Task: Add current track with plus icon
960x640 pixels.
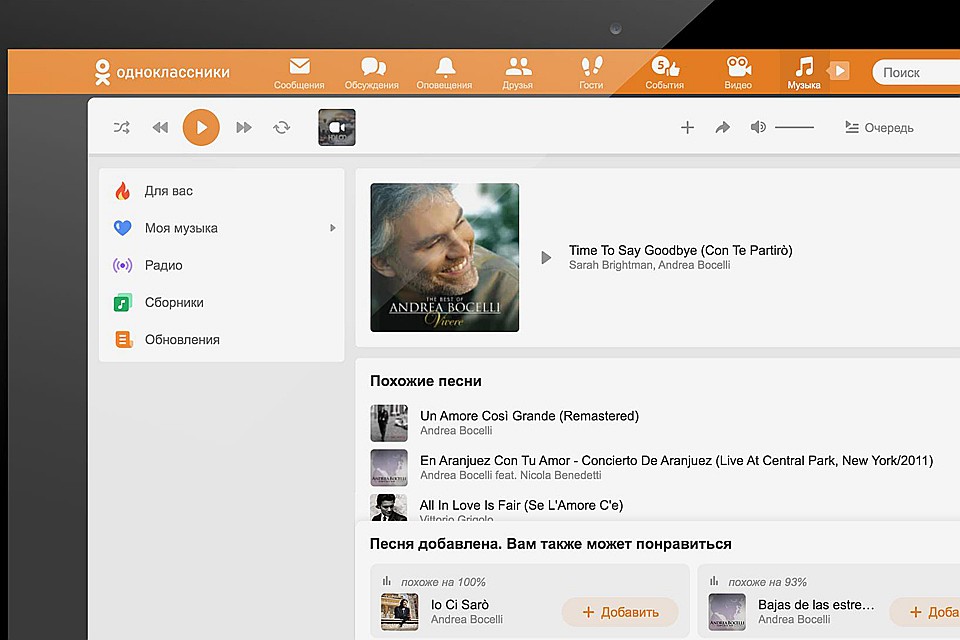Action: (688, 127)
